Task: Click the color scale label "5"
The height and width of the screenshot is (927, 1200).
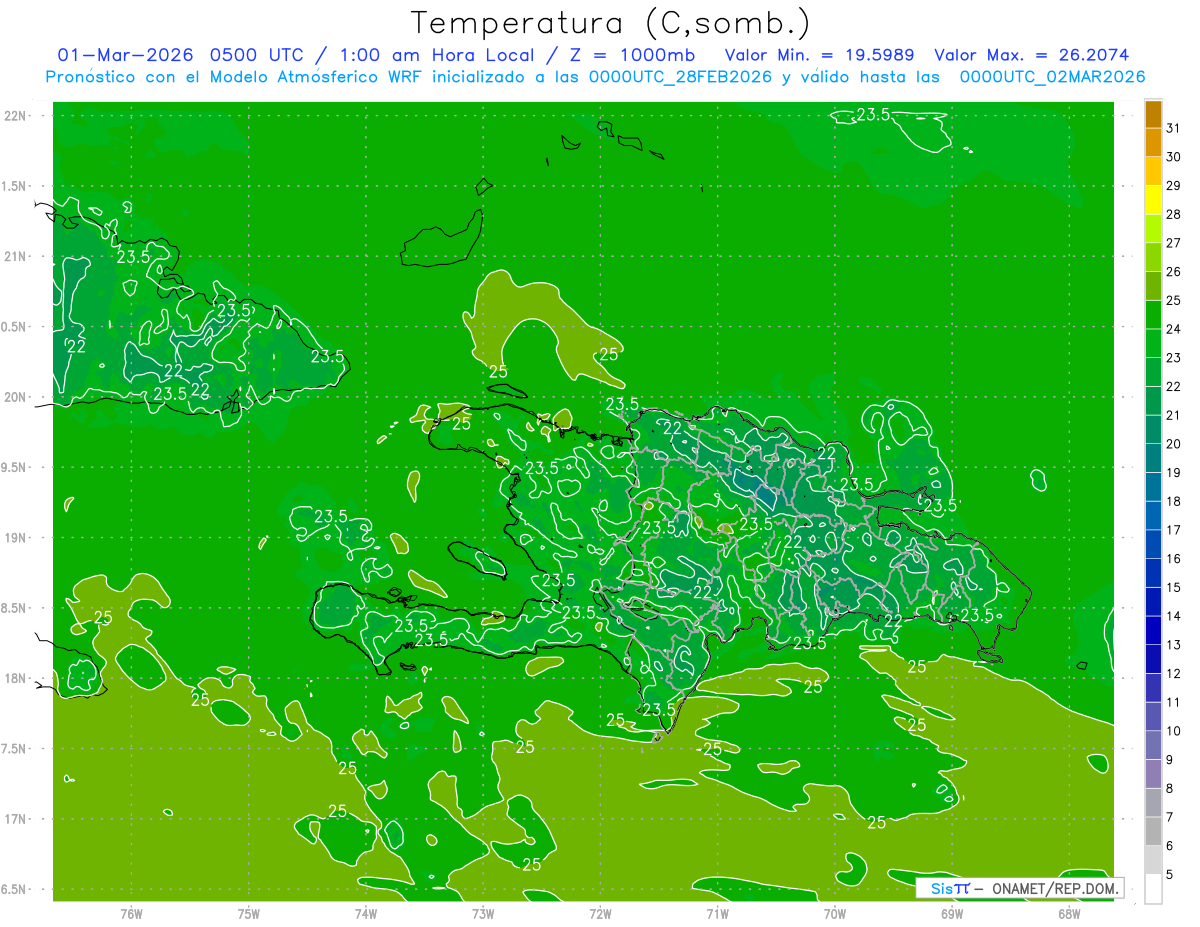Action: click(1171, 875)
